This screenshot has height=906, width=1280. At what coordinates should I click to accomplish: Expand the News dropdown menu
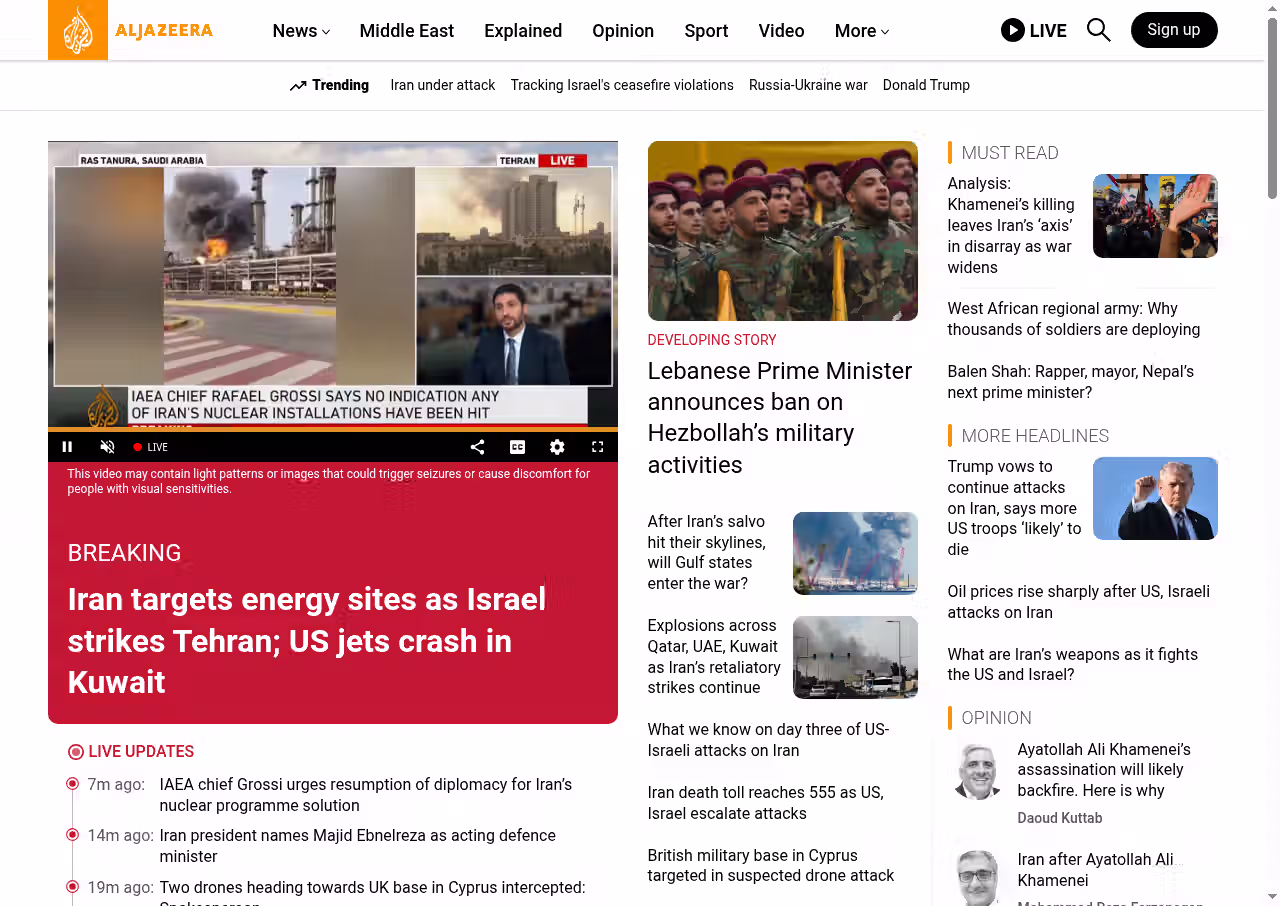pyautogui.click(x=301, y=31)
